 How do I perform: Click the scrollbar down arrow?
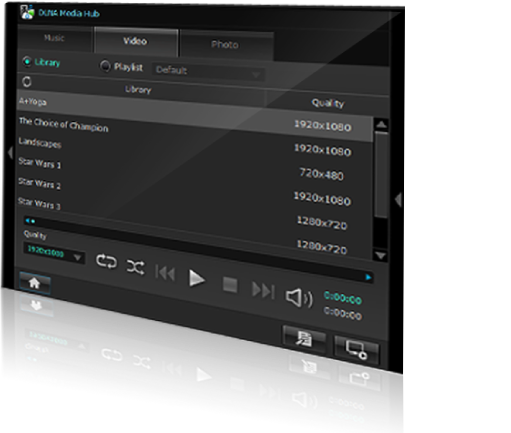click(380, 256)
